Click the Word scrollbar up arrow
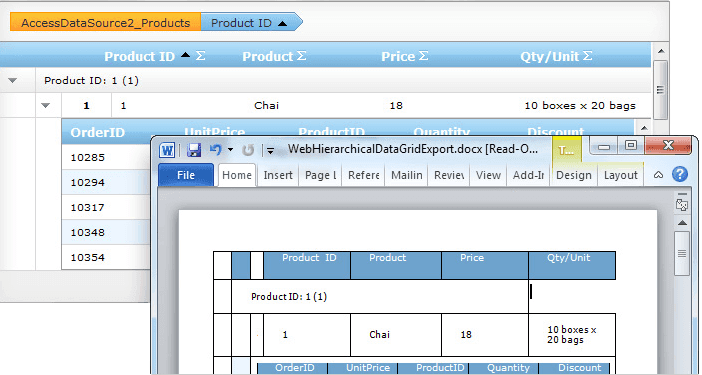Viewport: 702px width, 375px height. (x=682, y=223)
